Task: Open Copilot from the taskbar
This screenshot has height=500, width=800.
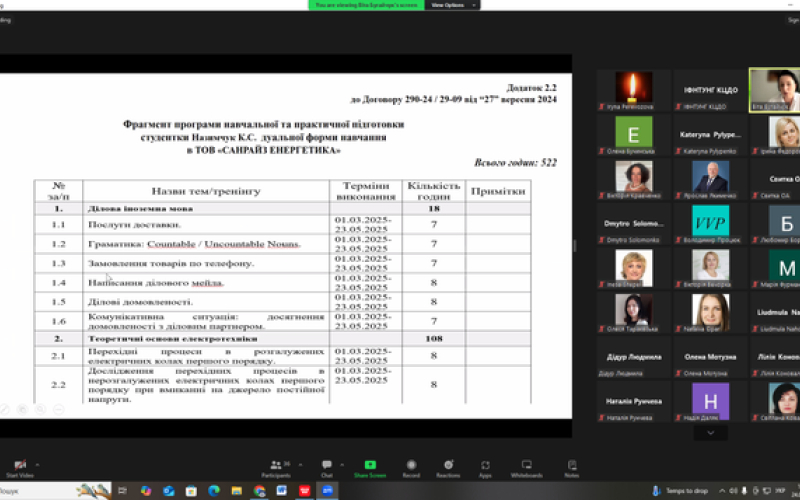Action: [146, 491]
